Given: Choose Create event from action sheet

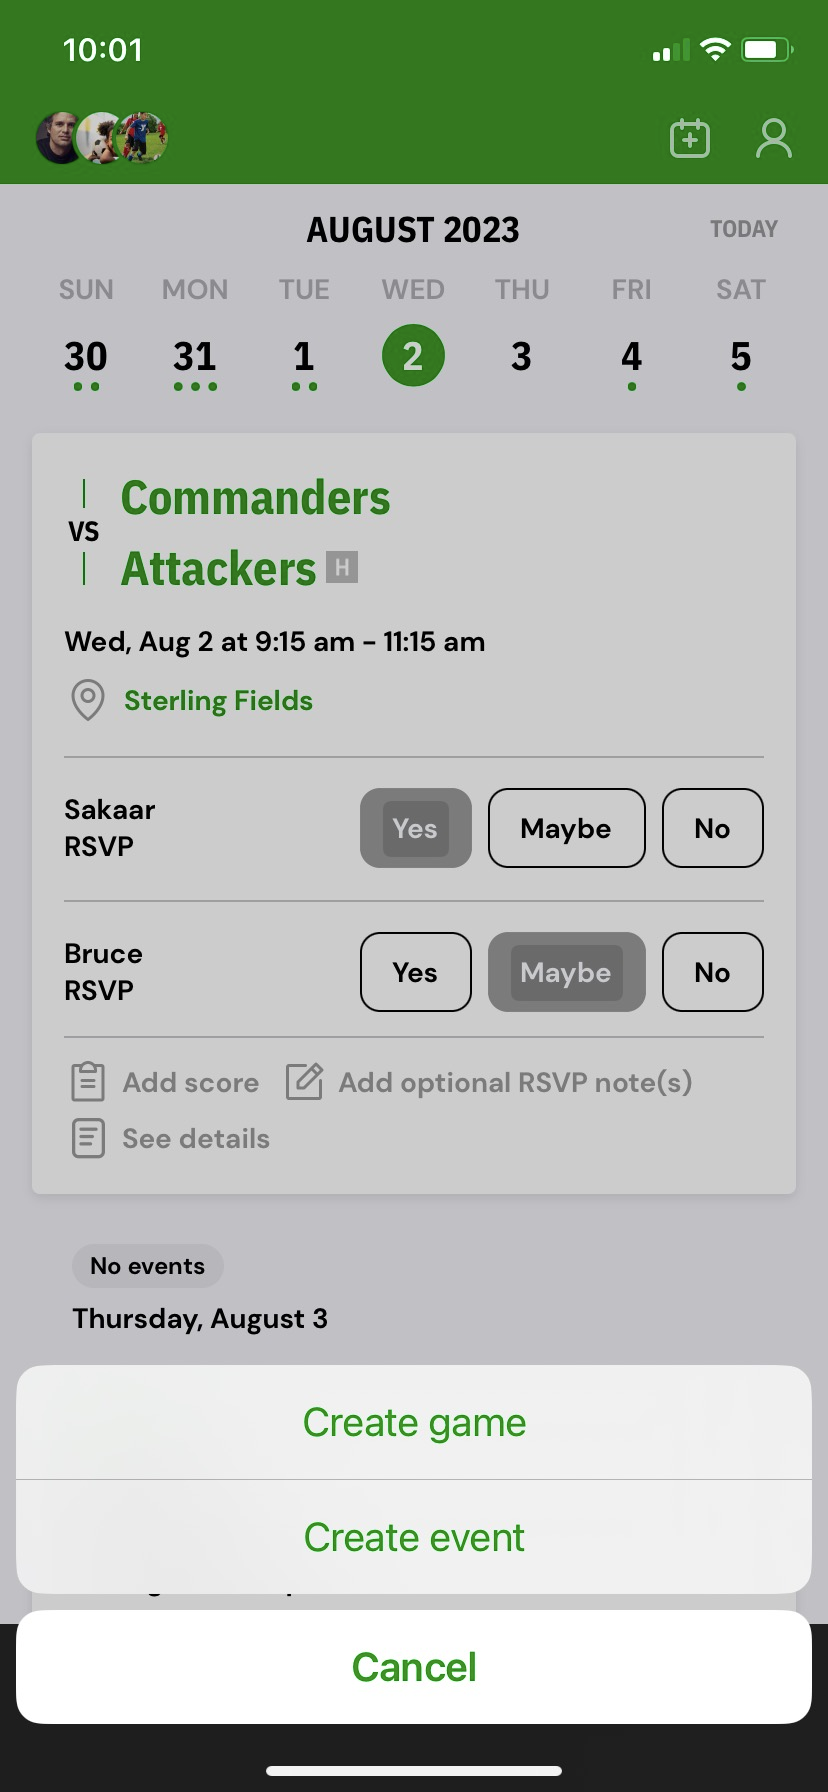Looking at the screenshot, I should point(414,1537).
